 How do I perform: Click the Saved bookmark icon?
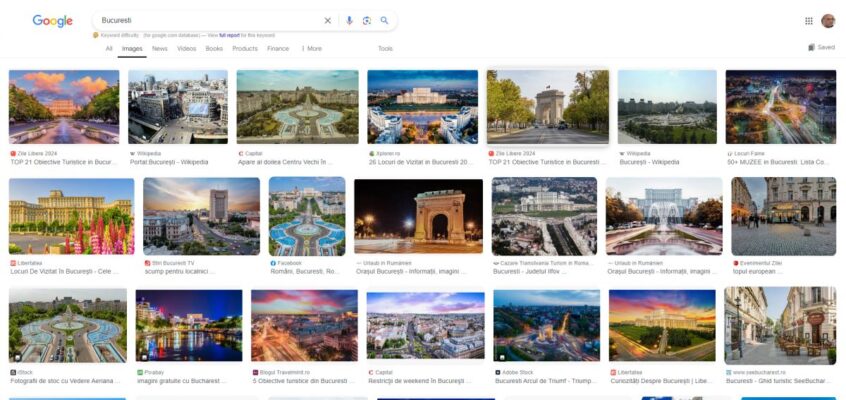pyautogui.click(x=811, y=48)
